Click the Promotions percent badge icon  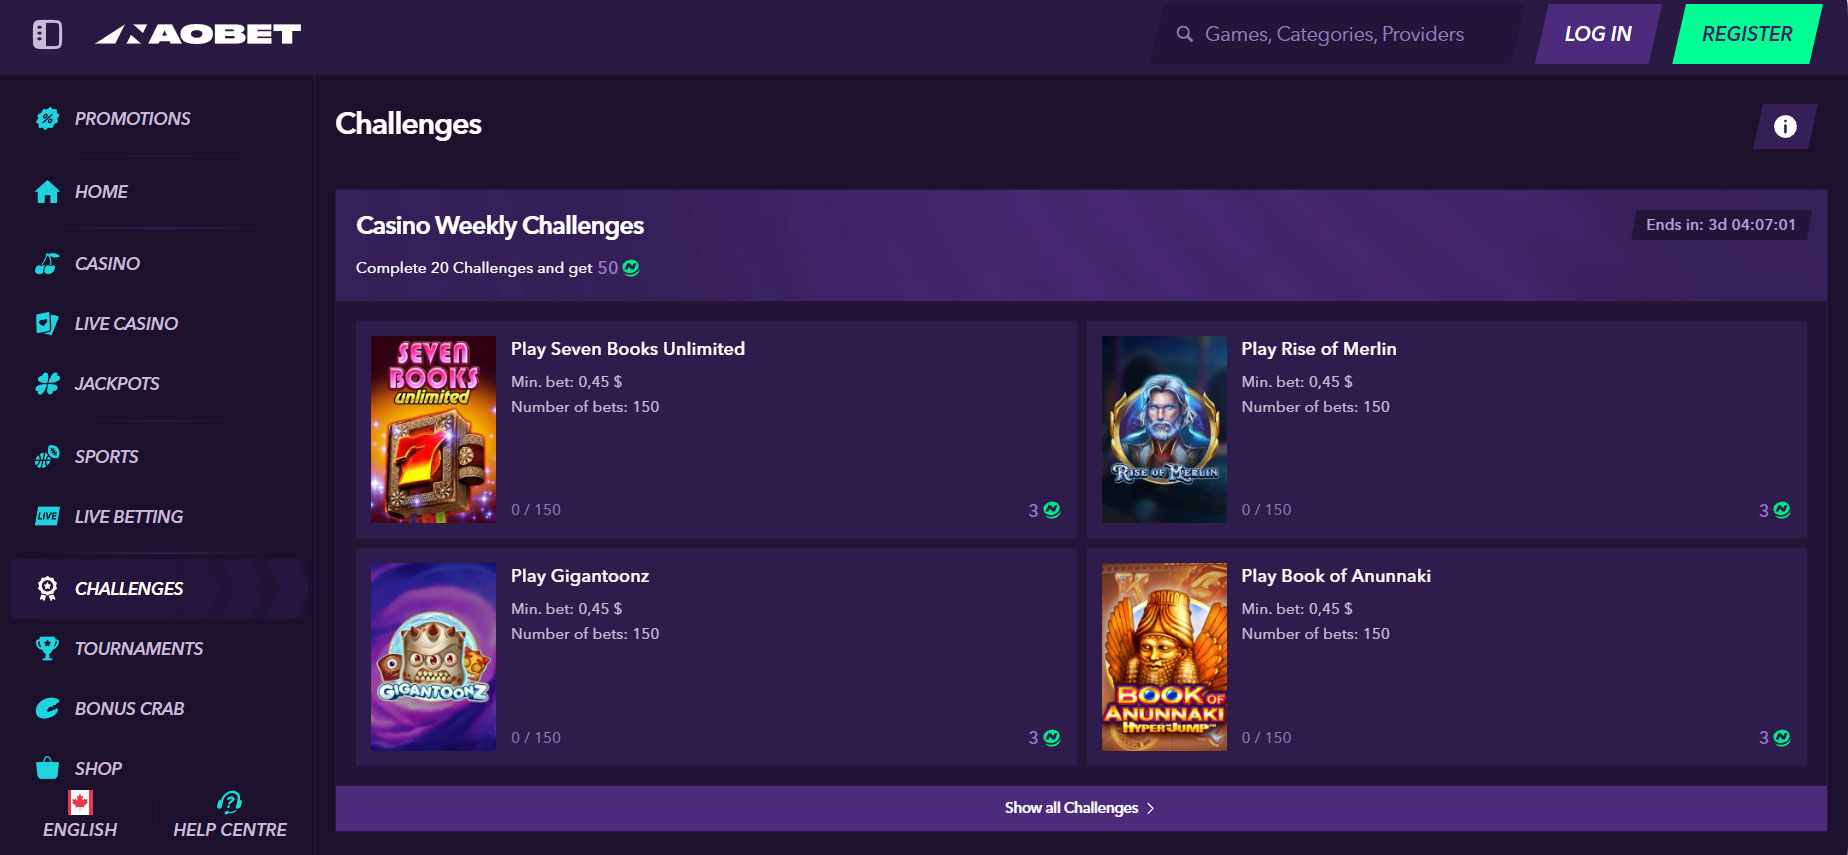47,119
